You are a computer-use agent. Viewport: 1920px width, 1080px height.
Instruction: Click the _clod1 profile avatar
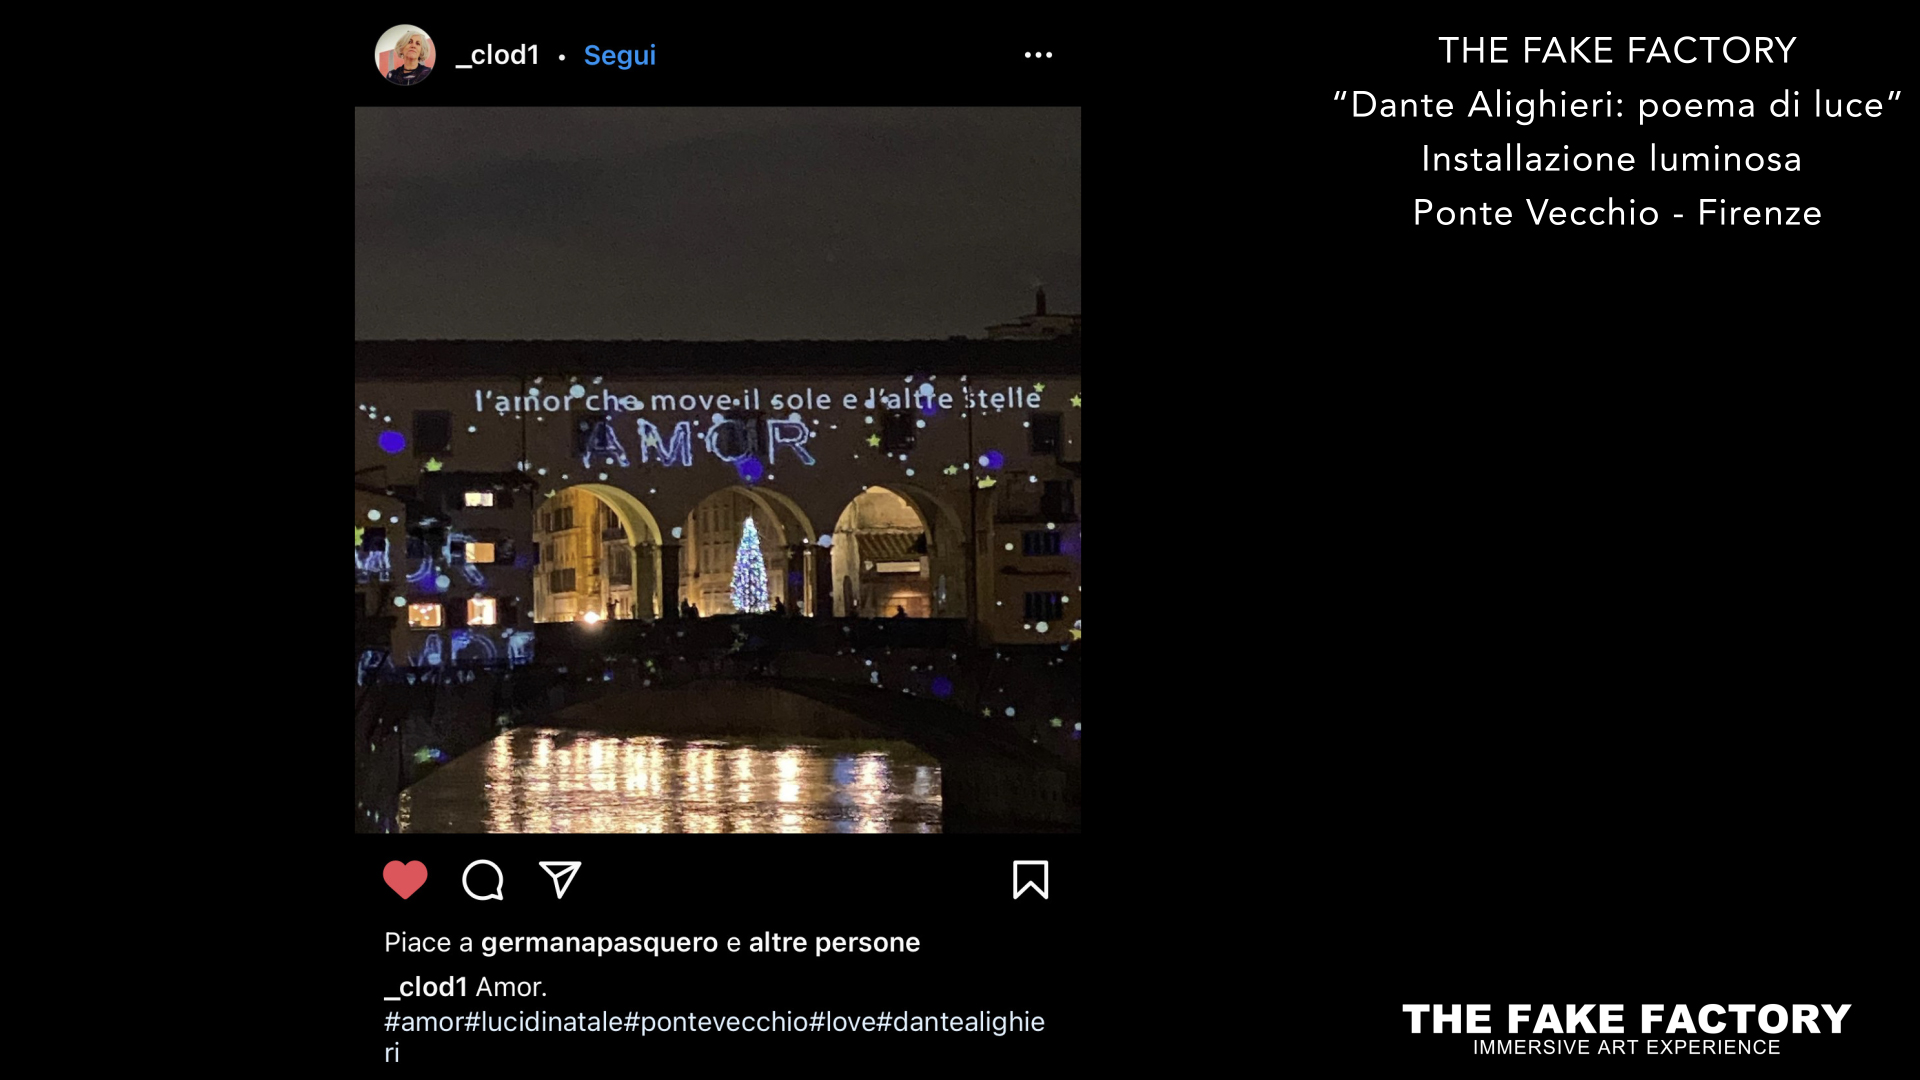[x=405, y=55]
